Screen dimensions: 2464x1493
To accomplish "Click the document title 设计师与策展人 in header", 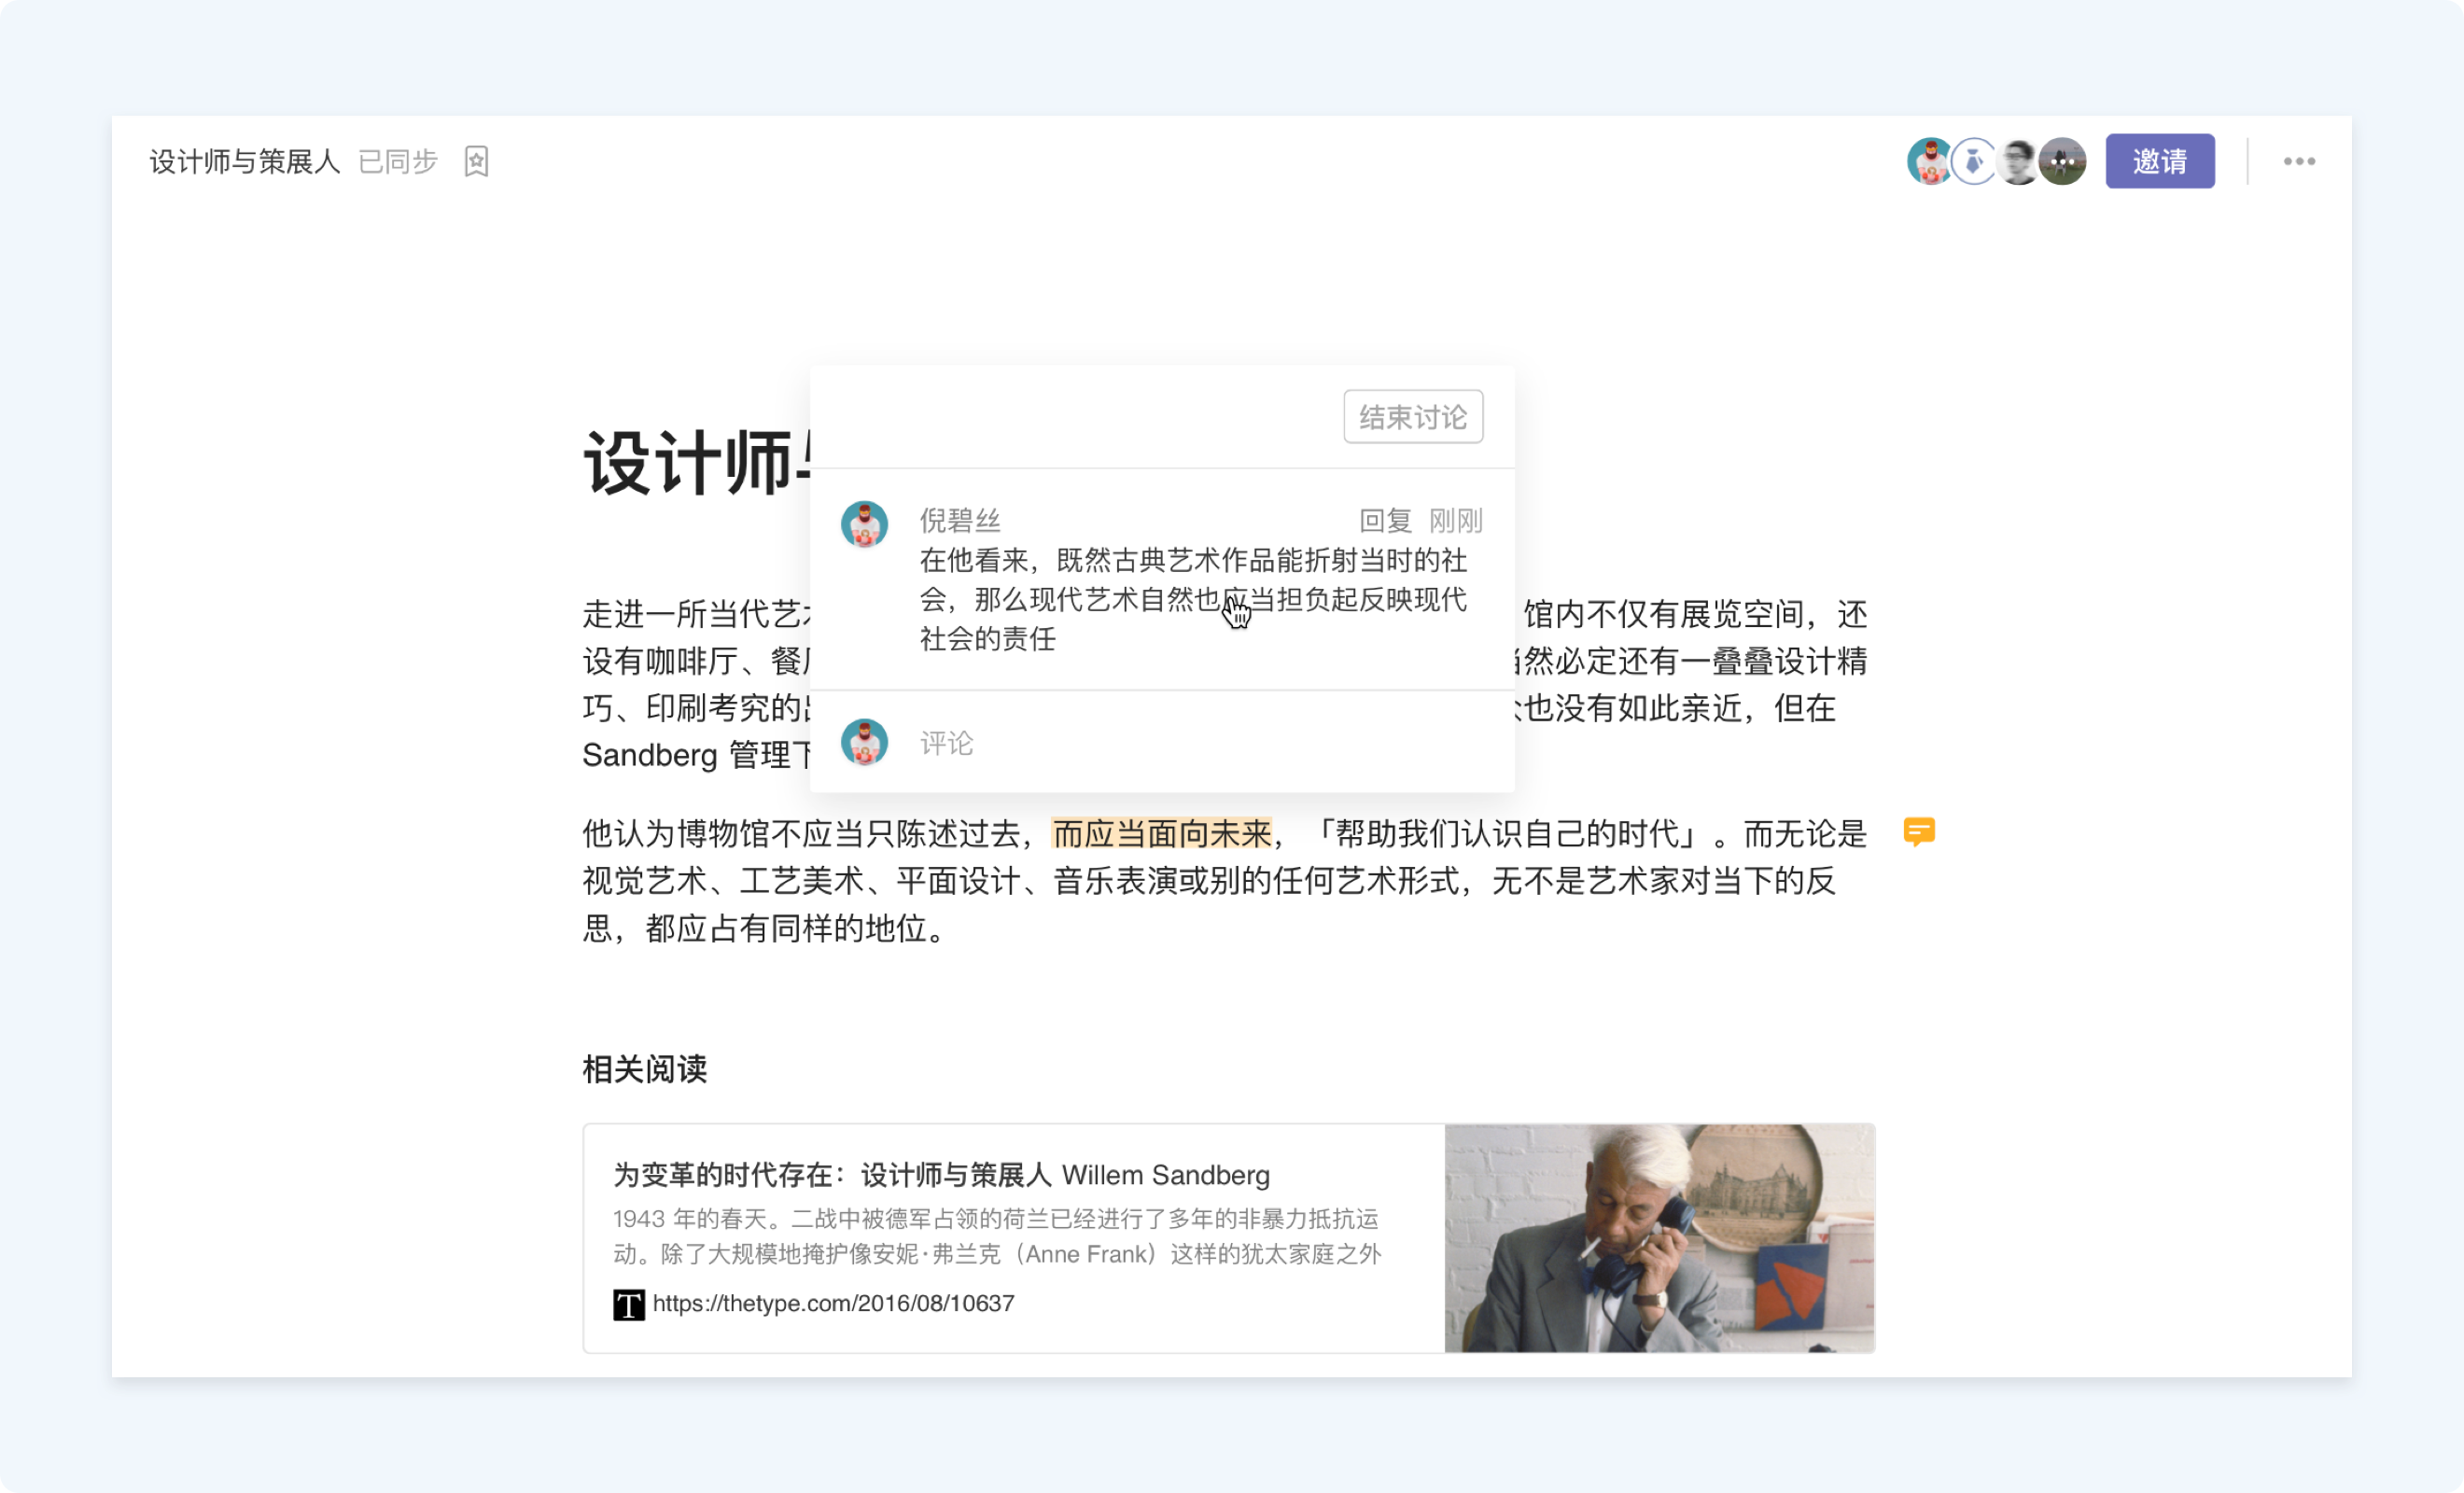I will (x=245, y=161).
